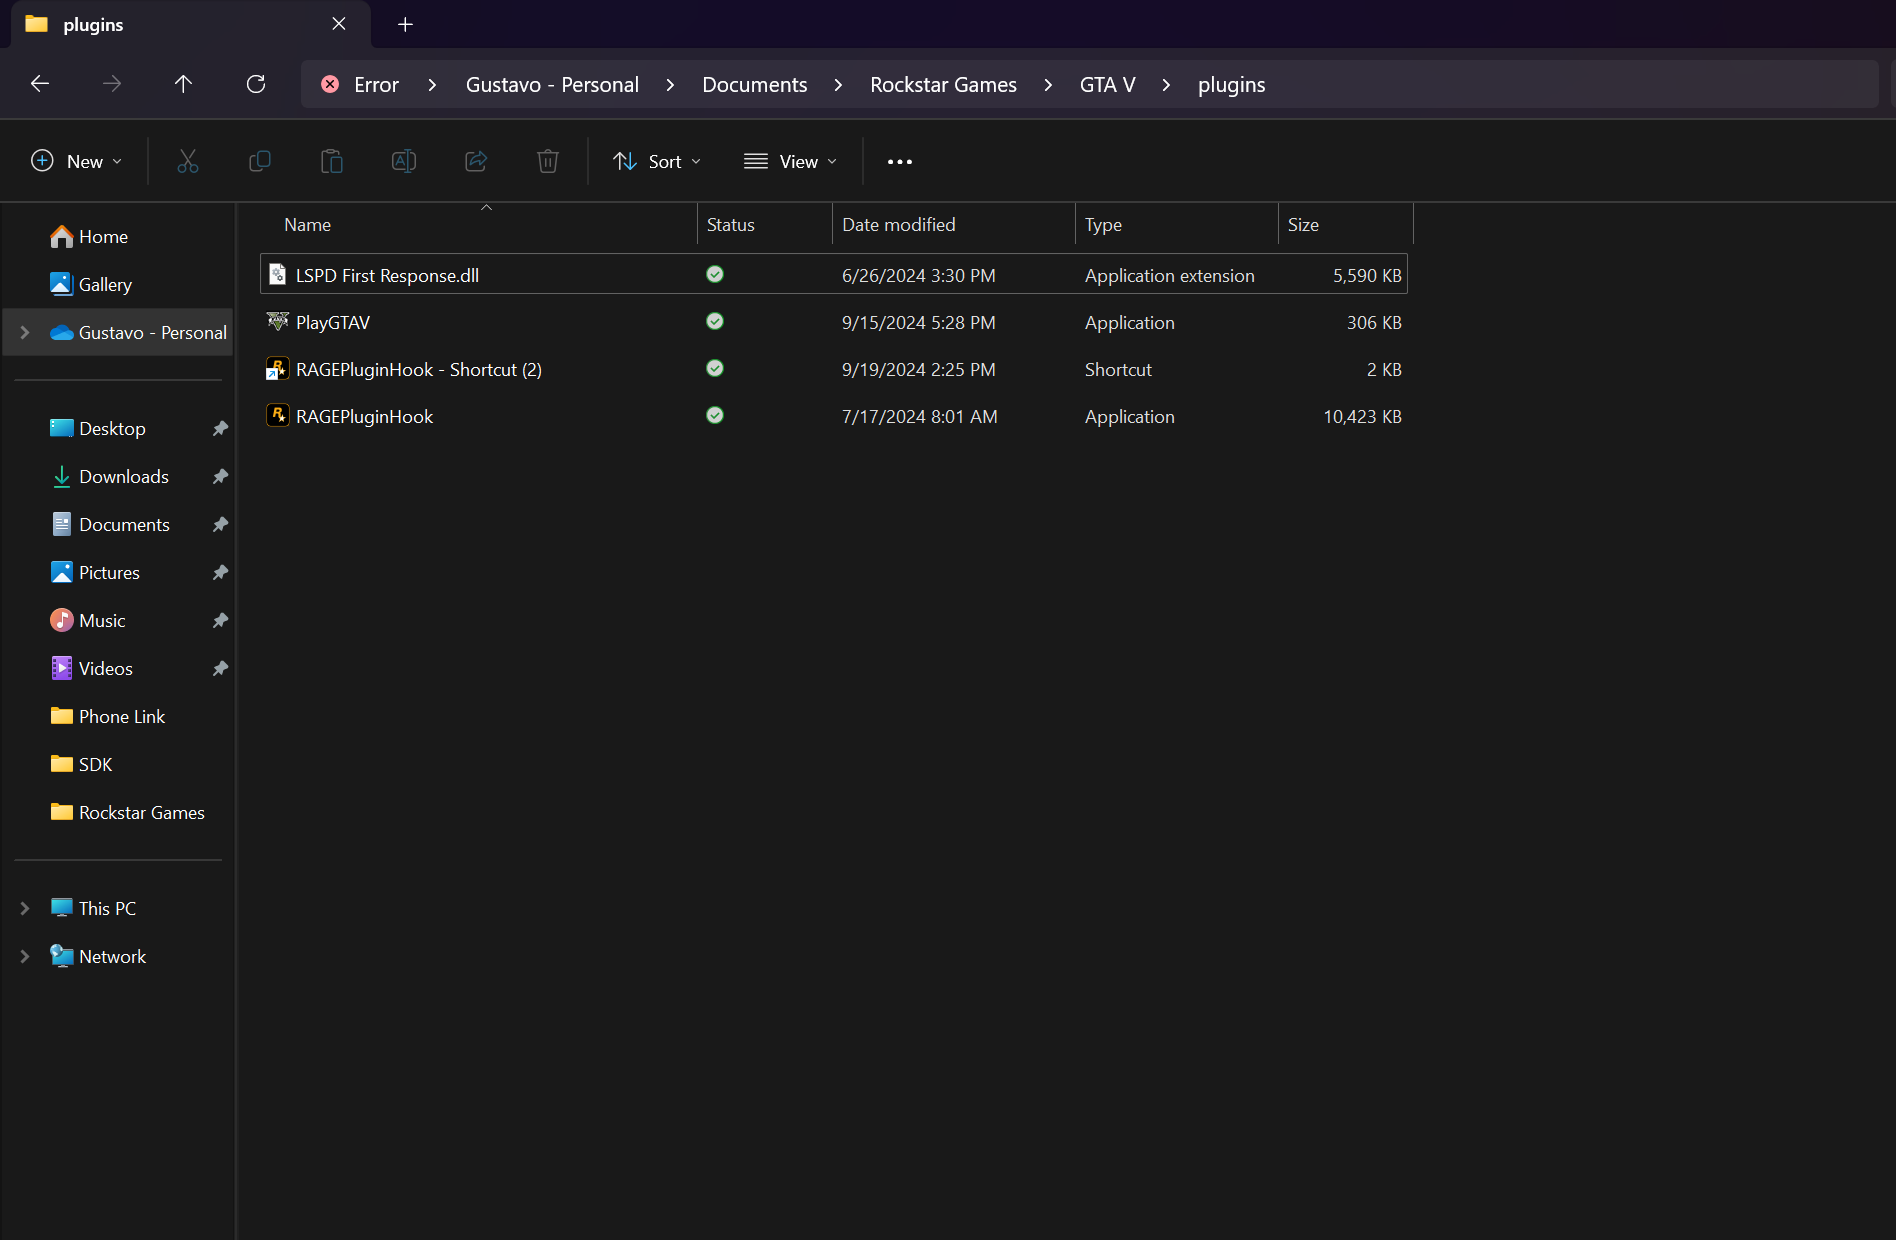This screenshot has width=1896, height=1240.
Task: Close the plugins tab
Action: point(339,24)
